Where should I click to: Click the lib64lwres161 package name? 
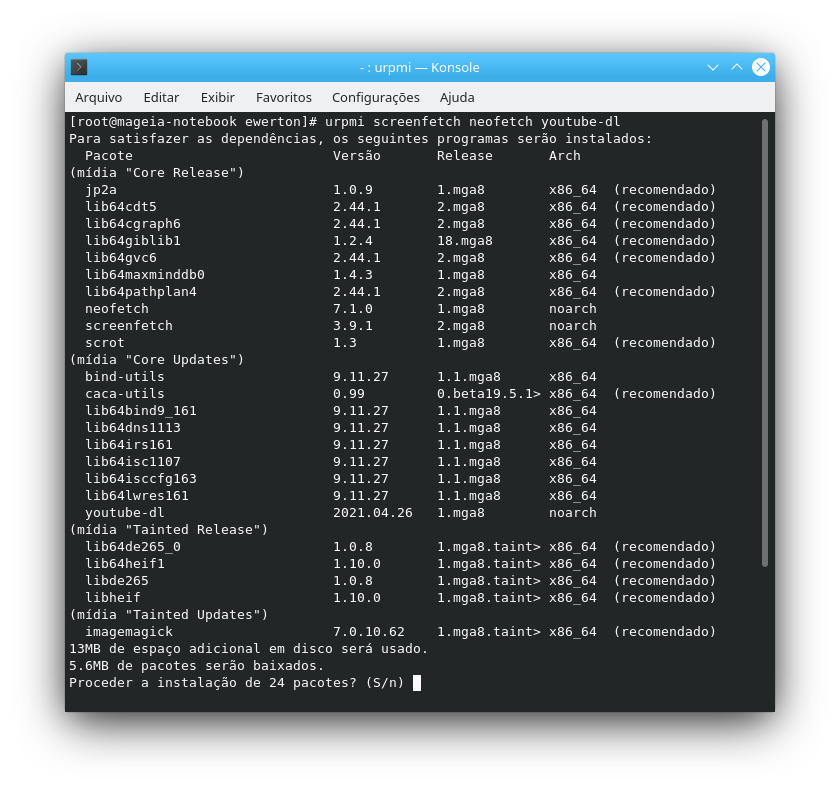click(137, 496)
